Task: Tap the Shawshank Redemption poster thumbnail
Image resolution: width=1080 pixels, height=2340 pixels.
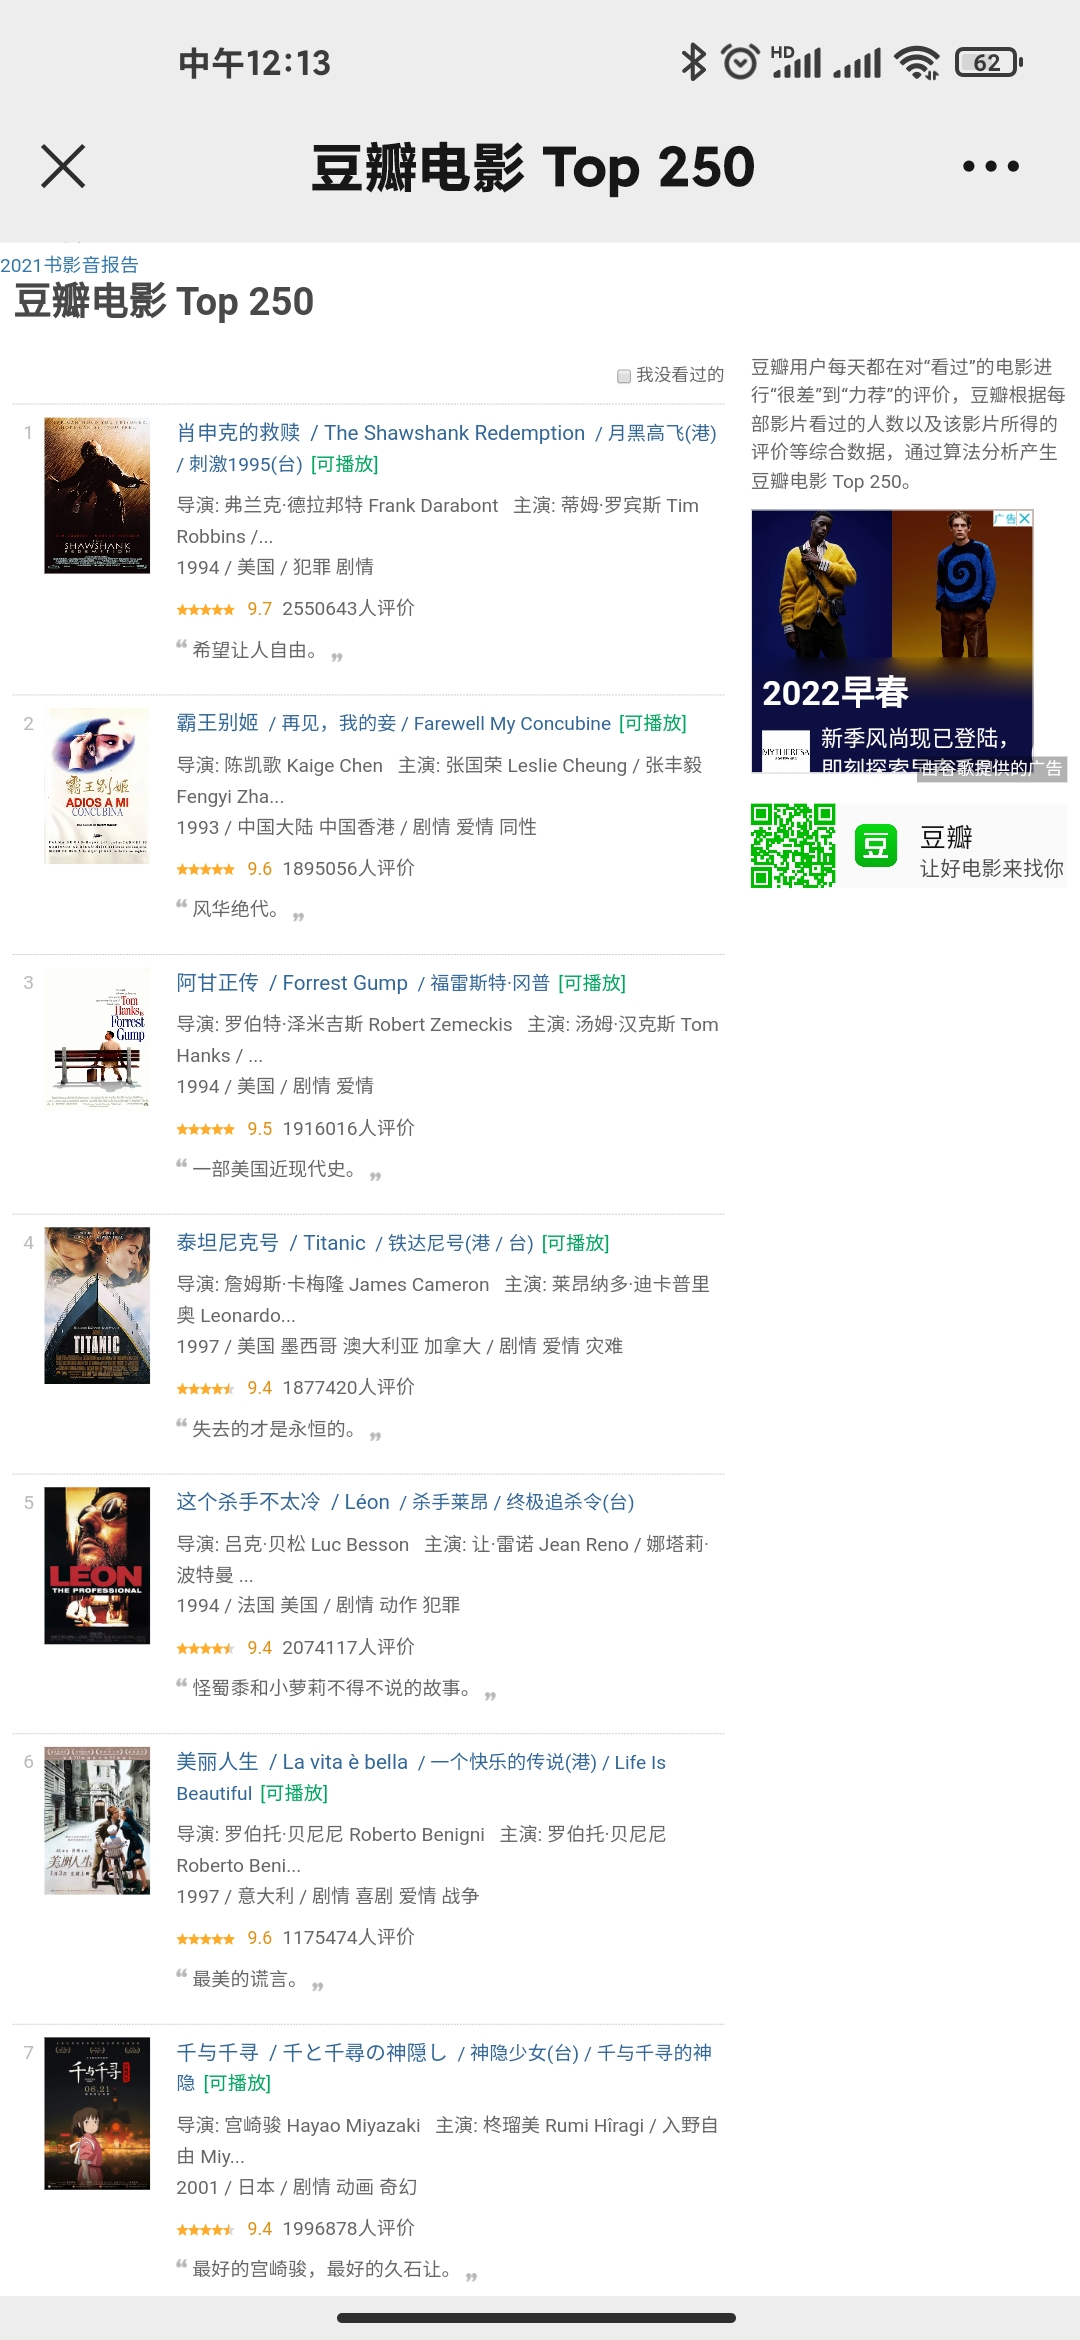Action: point(97,496)
